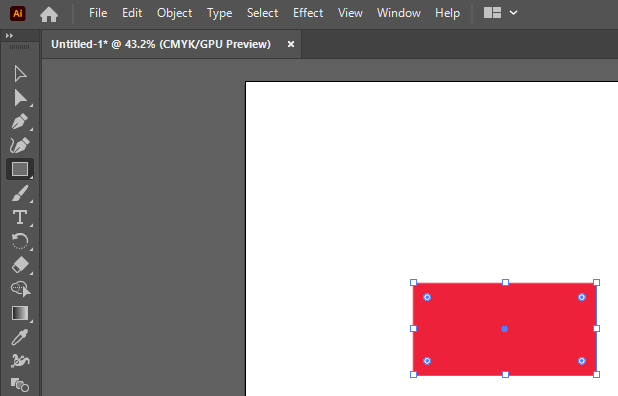Open the Object menu

coord(174,13)
